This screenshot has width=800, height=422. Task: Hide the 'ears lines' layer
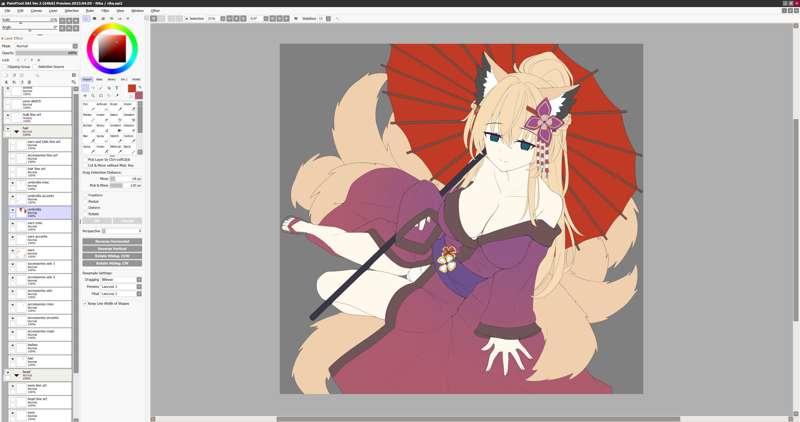[12, 223]
